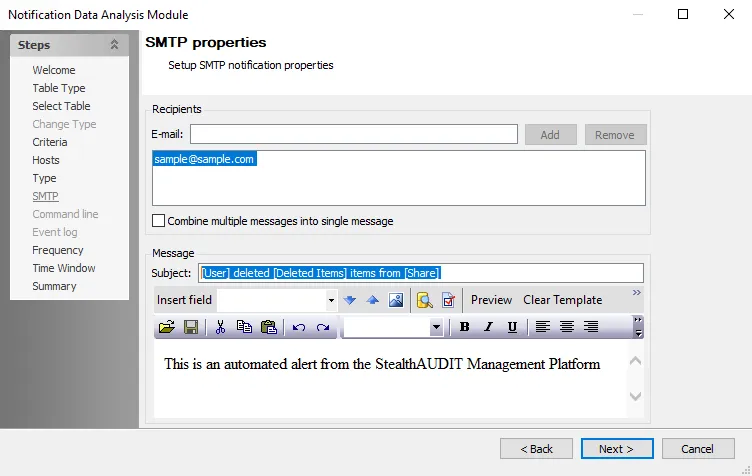Align message text right
752x476 pixels.
click(591, 327)
